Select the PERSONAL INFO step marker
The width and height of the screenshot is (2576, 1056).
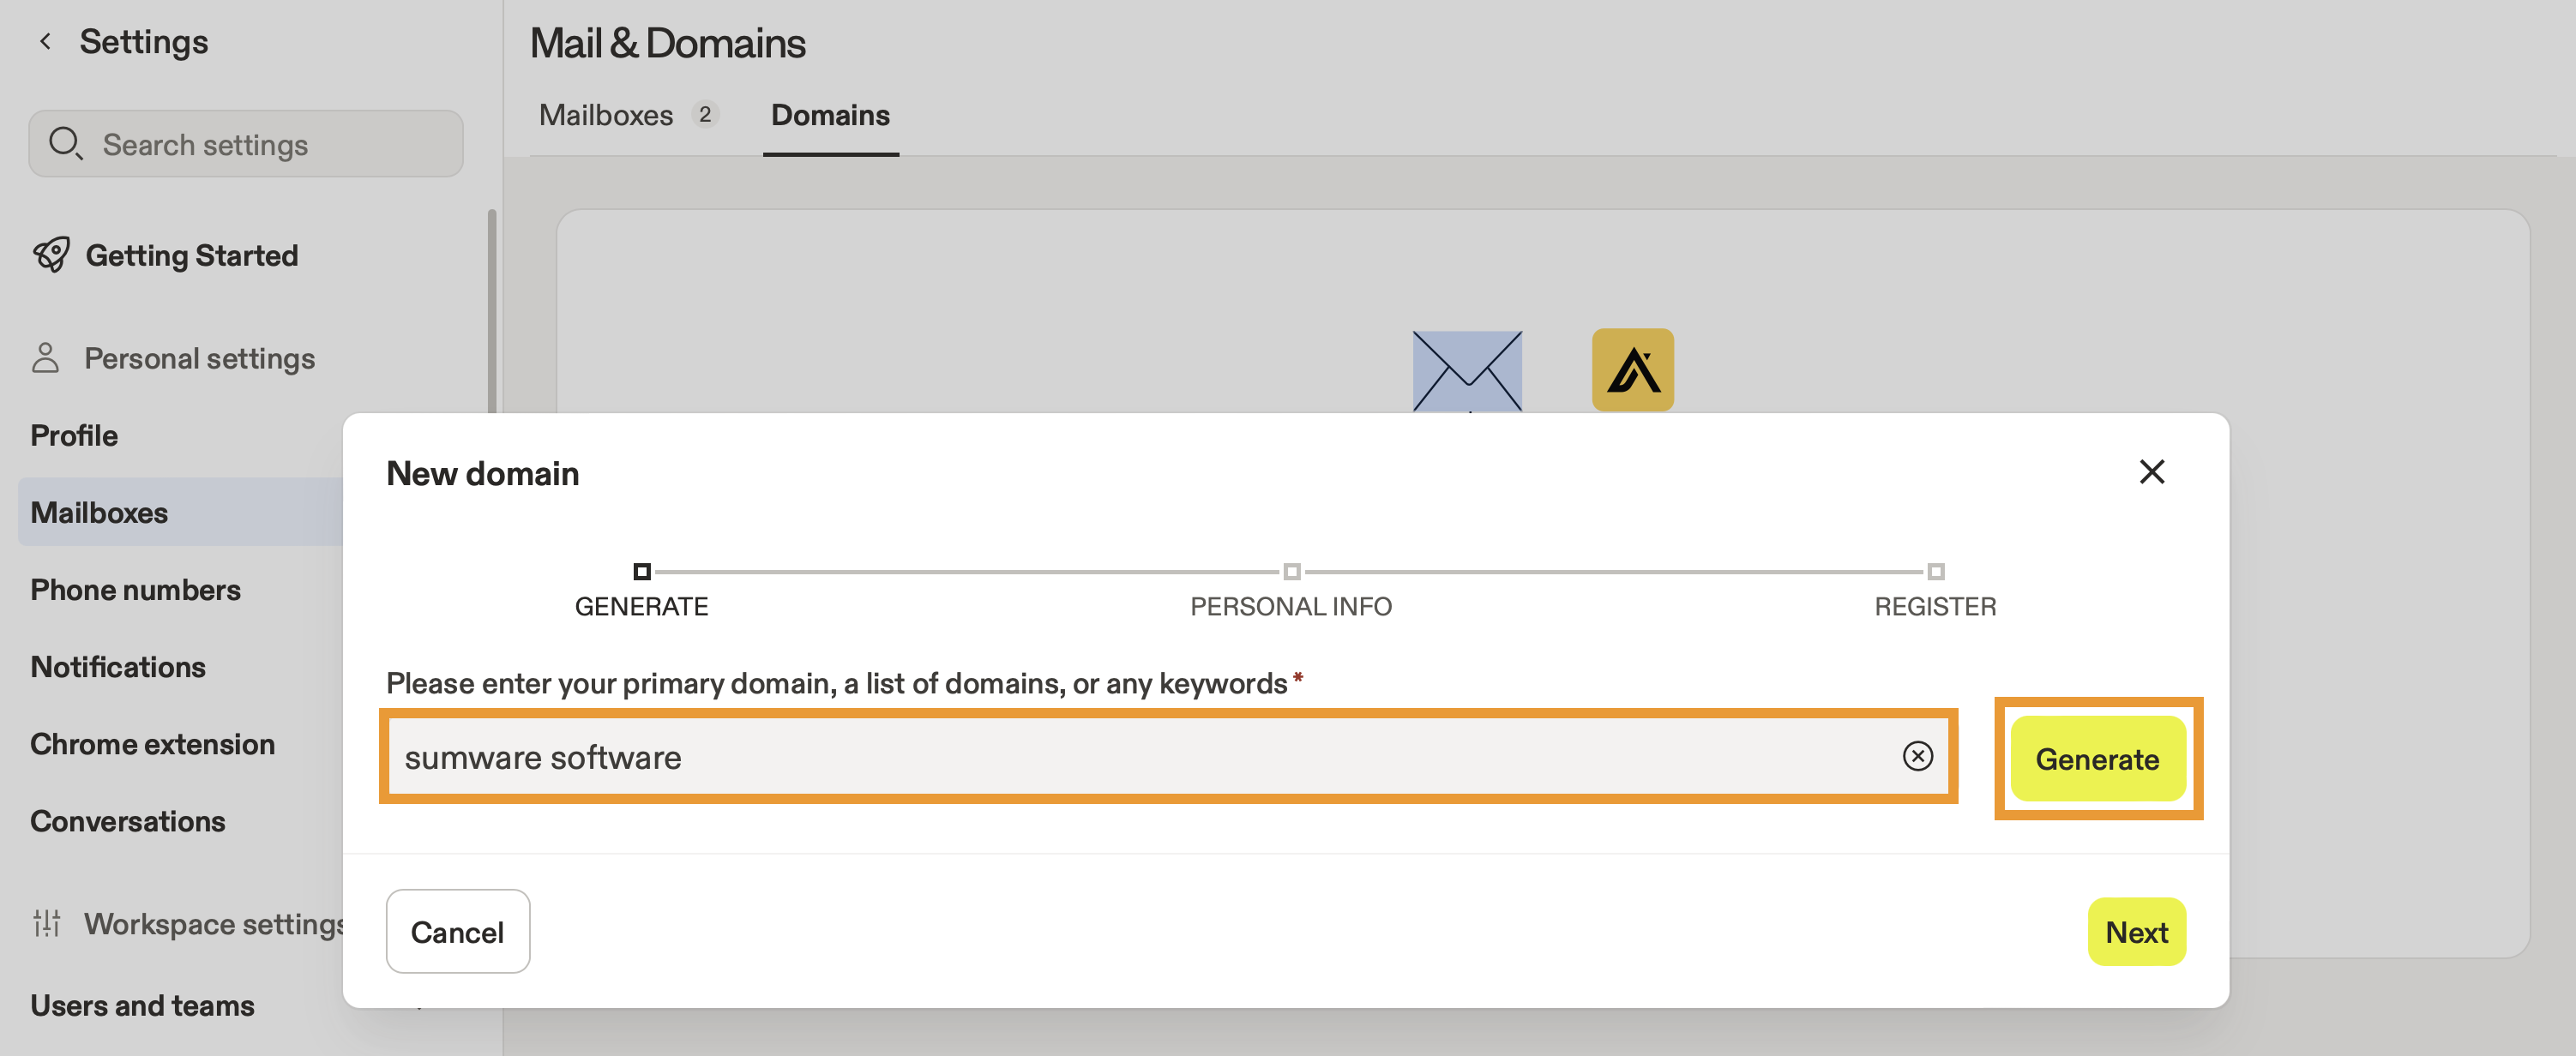coord(1291,572)
